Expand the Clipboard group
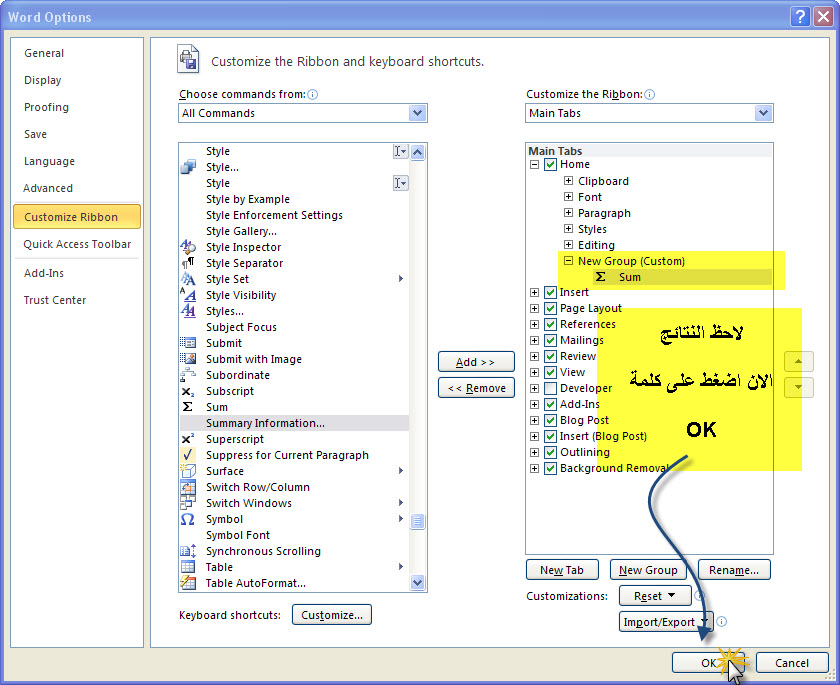This screenshot has height=685, width=840. point(568,180)
